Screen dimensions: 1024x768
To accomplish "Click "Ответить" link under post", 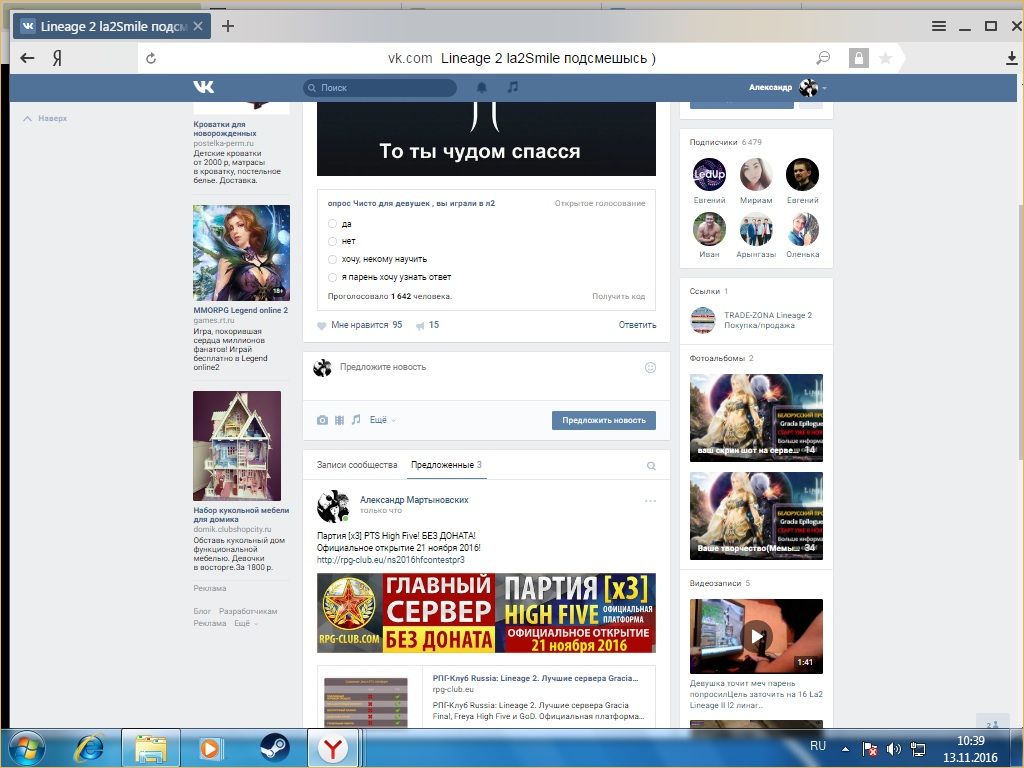I will coord(637,325).
